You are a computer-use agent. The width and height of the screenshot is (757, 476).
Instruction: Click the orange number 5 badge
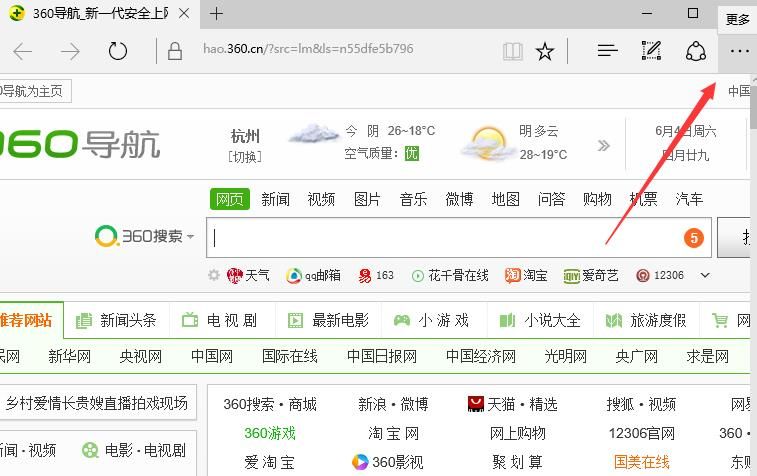click(694, 238)
